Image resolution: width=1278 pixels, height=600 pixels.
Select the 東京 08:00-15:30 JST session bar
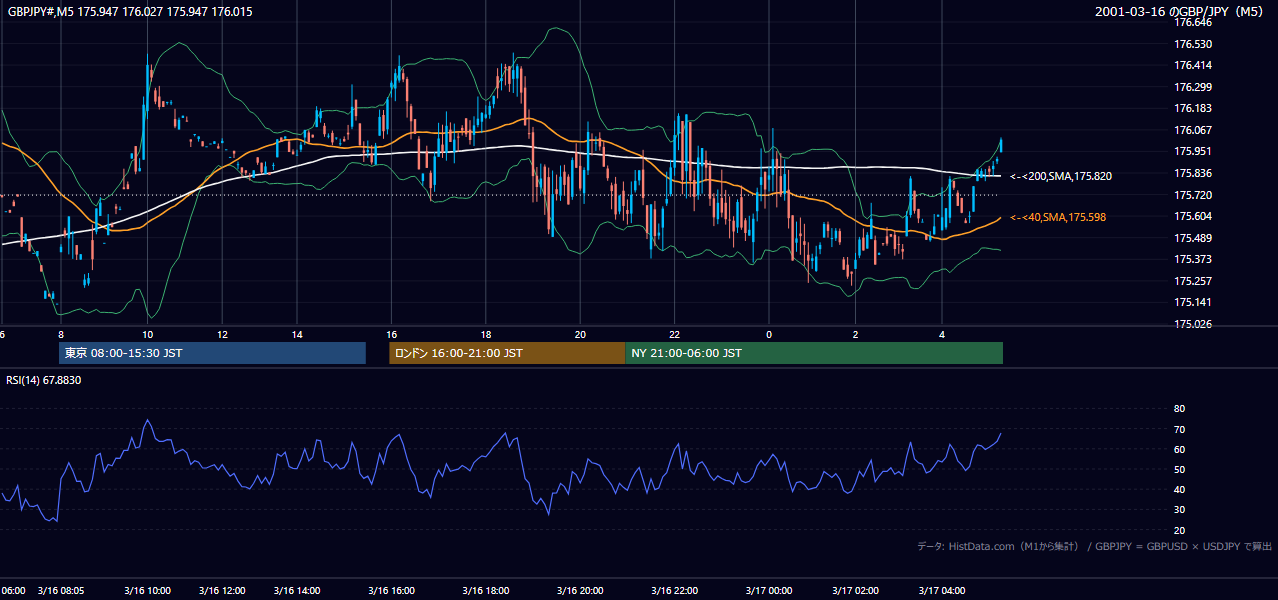point(212,353)
